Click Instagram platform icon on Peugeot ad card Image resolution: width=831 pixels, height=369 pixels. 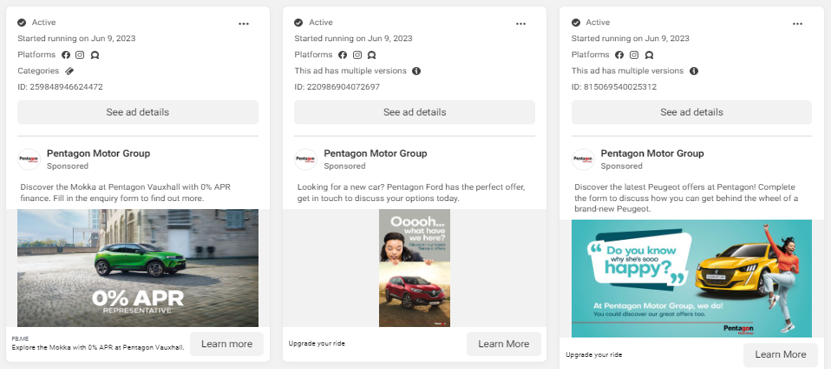(634, 55)
